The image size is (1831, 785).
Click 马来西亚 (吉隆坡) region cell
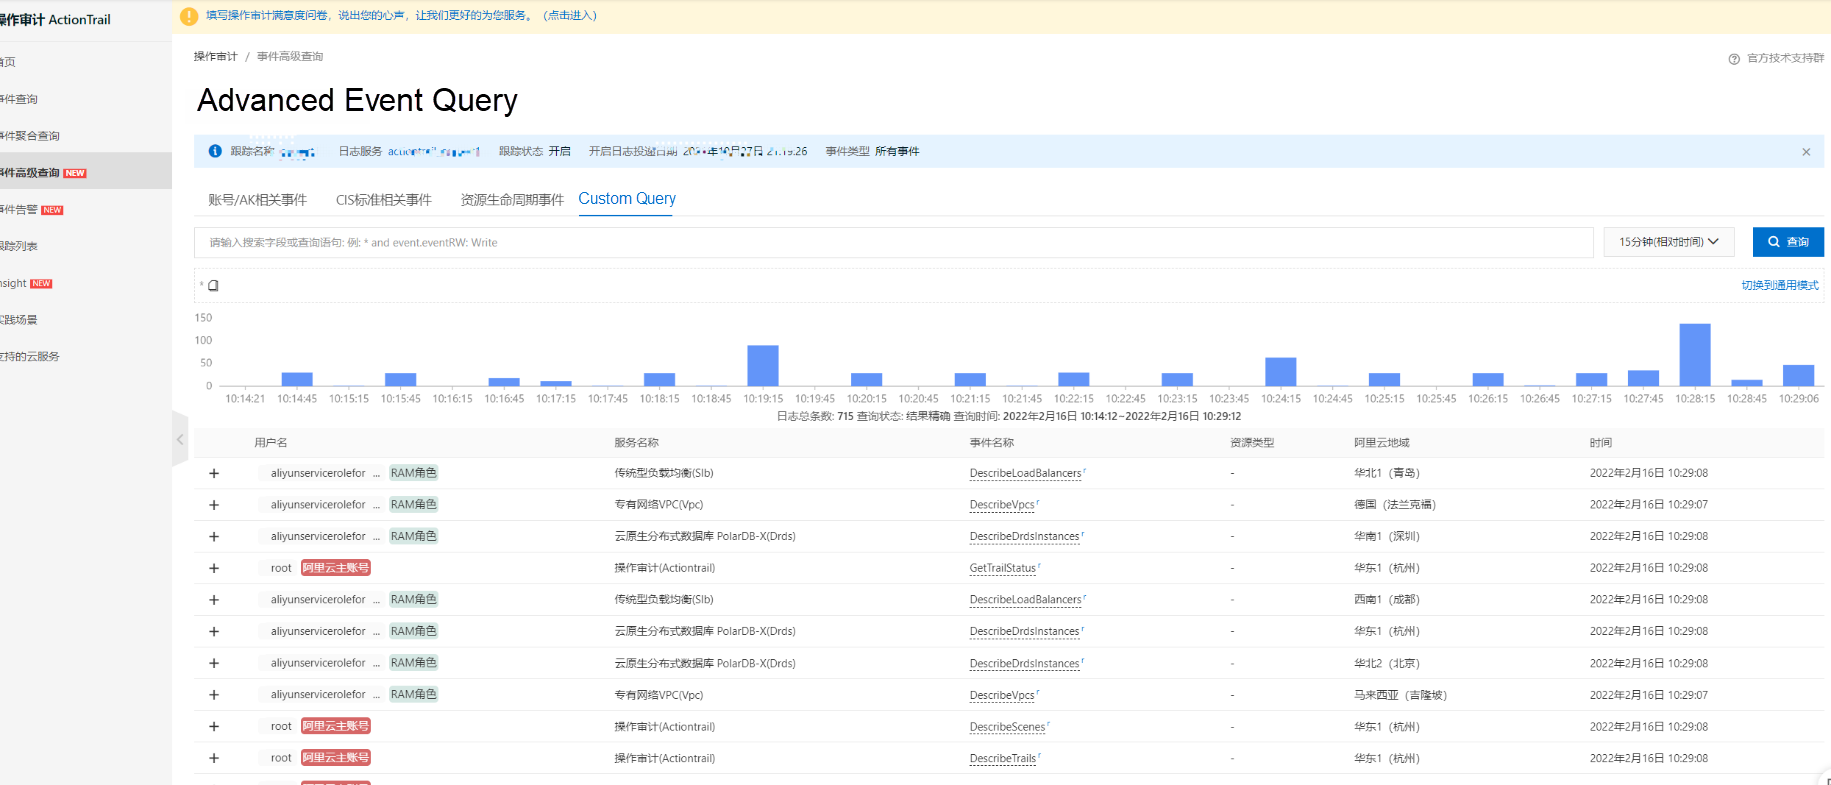1400,695
